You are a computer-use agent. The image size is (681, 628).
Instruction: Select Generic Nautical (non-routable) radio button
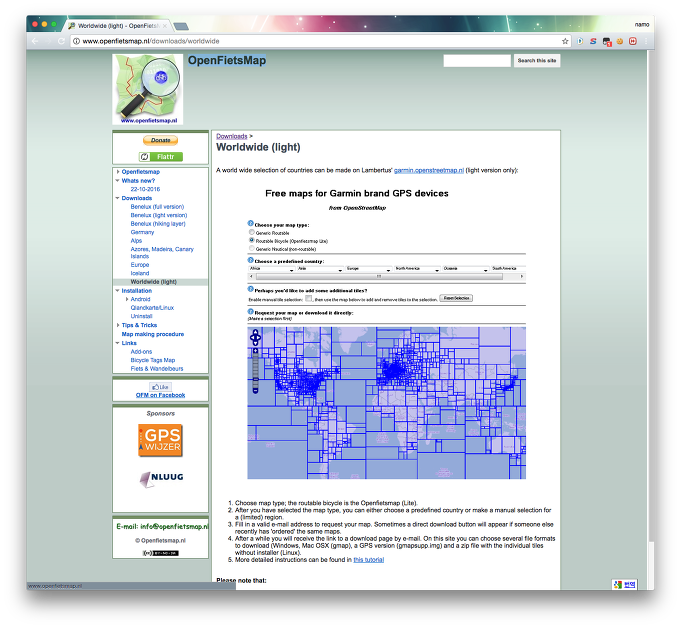pyautogui.click(x=251, y=248)
